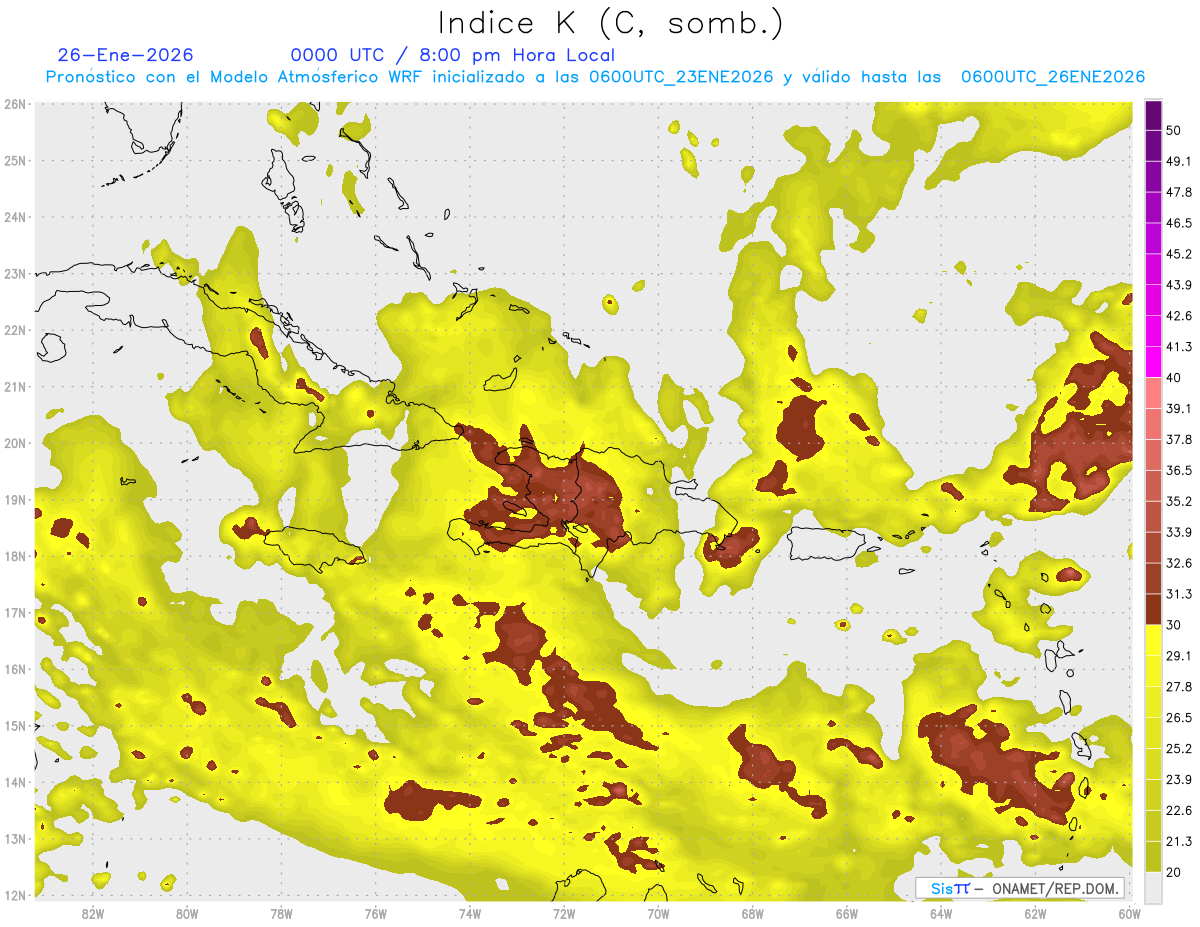Click the longitude label '82W'
The image size is (1200, 927).
(93, 913)
